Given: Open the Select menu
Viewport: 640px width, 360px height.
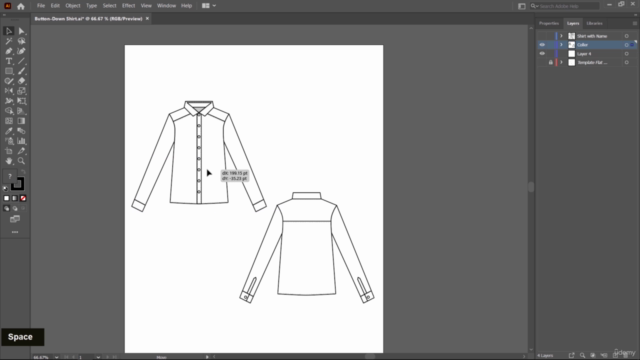Looking at the screenshot, I should pos(109,6).
